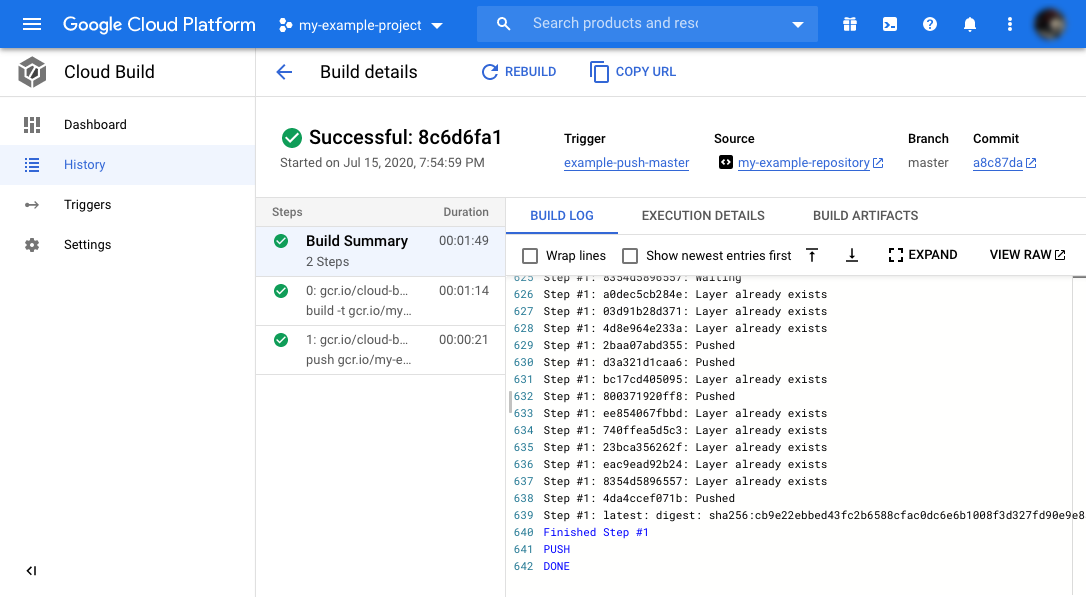Collapse the sidebar navigation panel
The image size is (1086, 597).
tap(31, 571)
